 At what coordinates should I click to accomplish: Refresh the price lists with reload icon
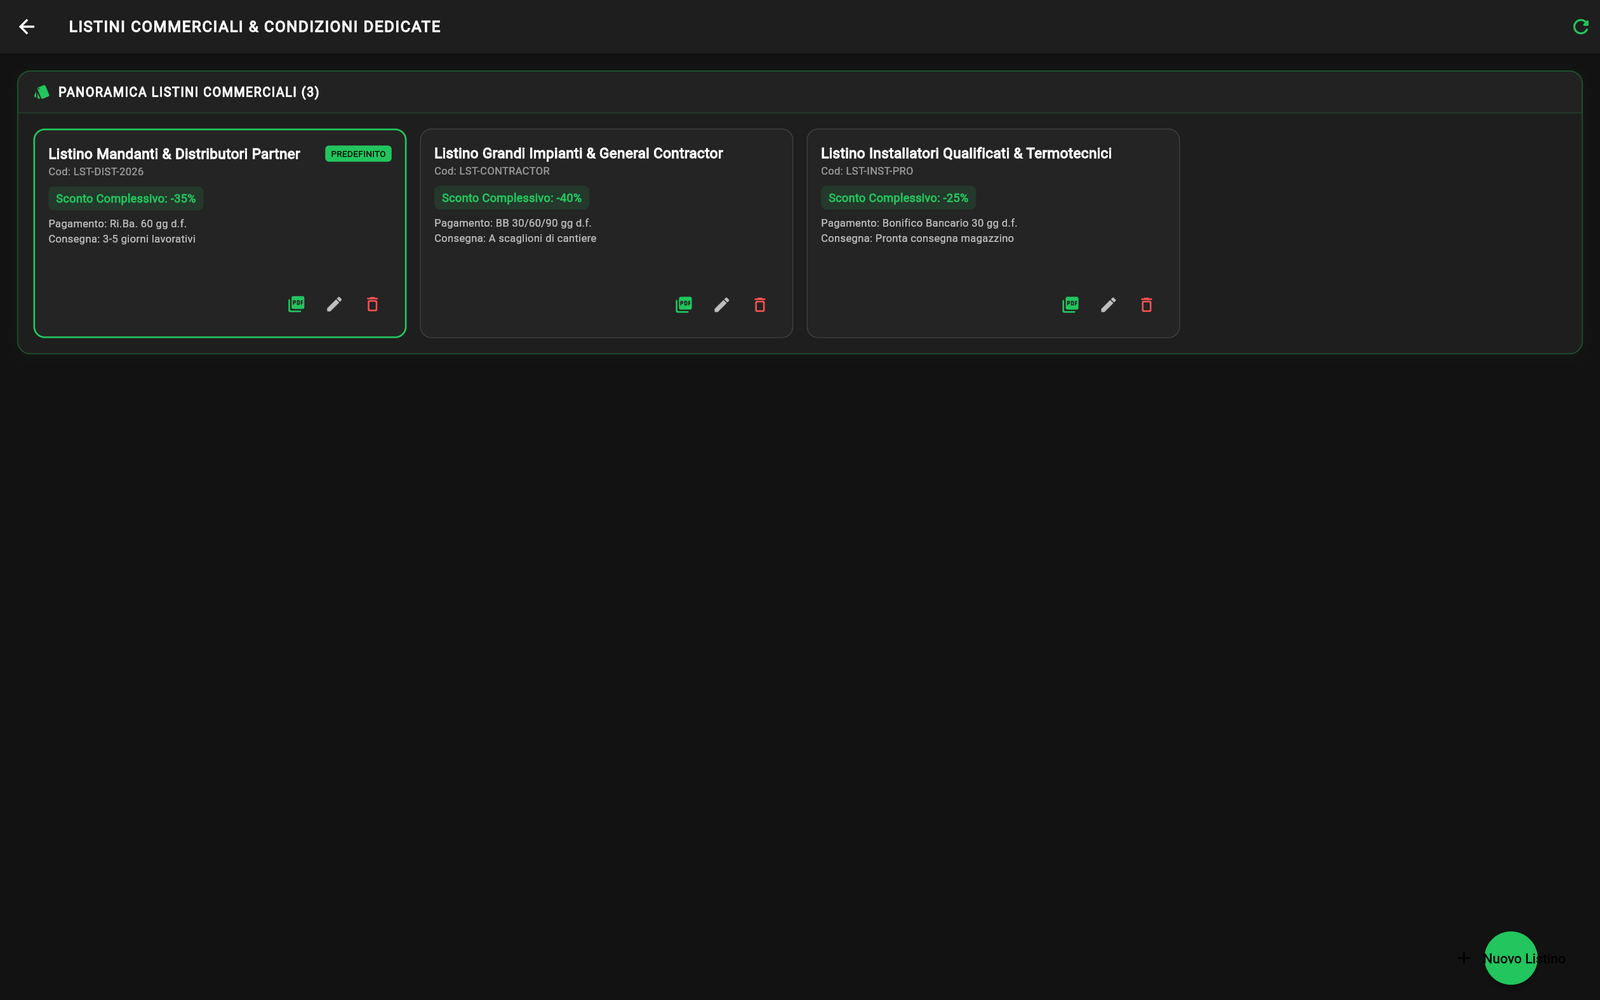click(1580, 27)
